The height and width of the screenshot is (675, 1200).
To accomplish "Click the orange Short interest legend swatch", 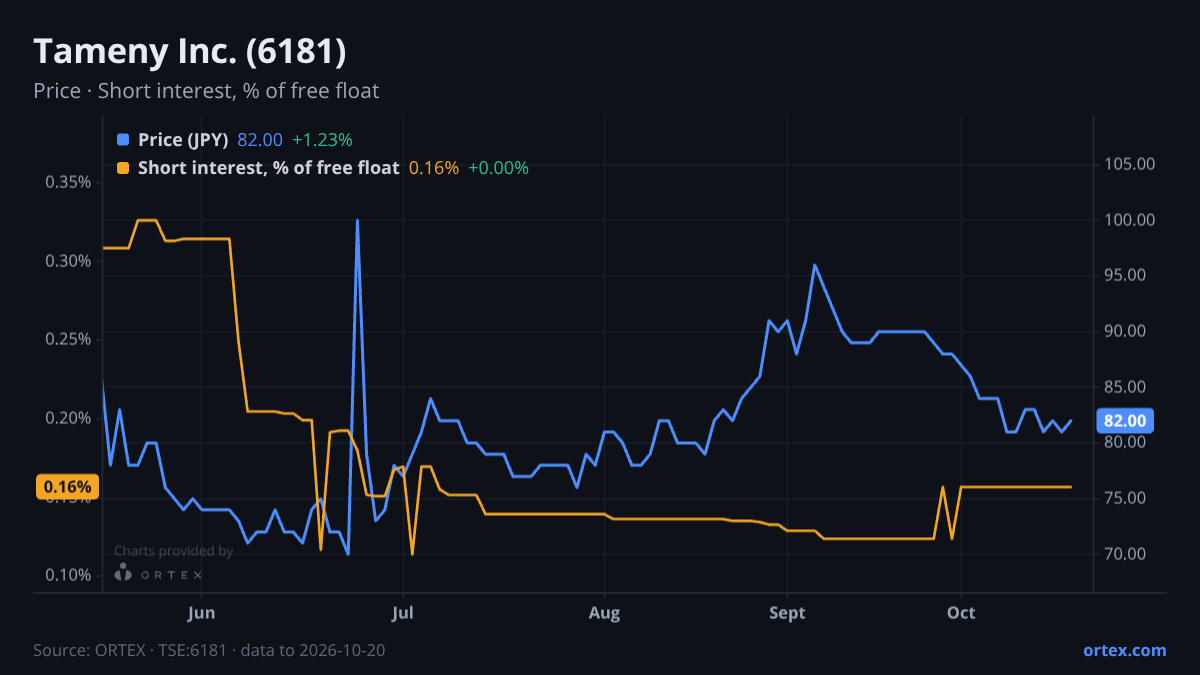I will [123, 168].
